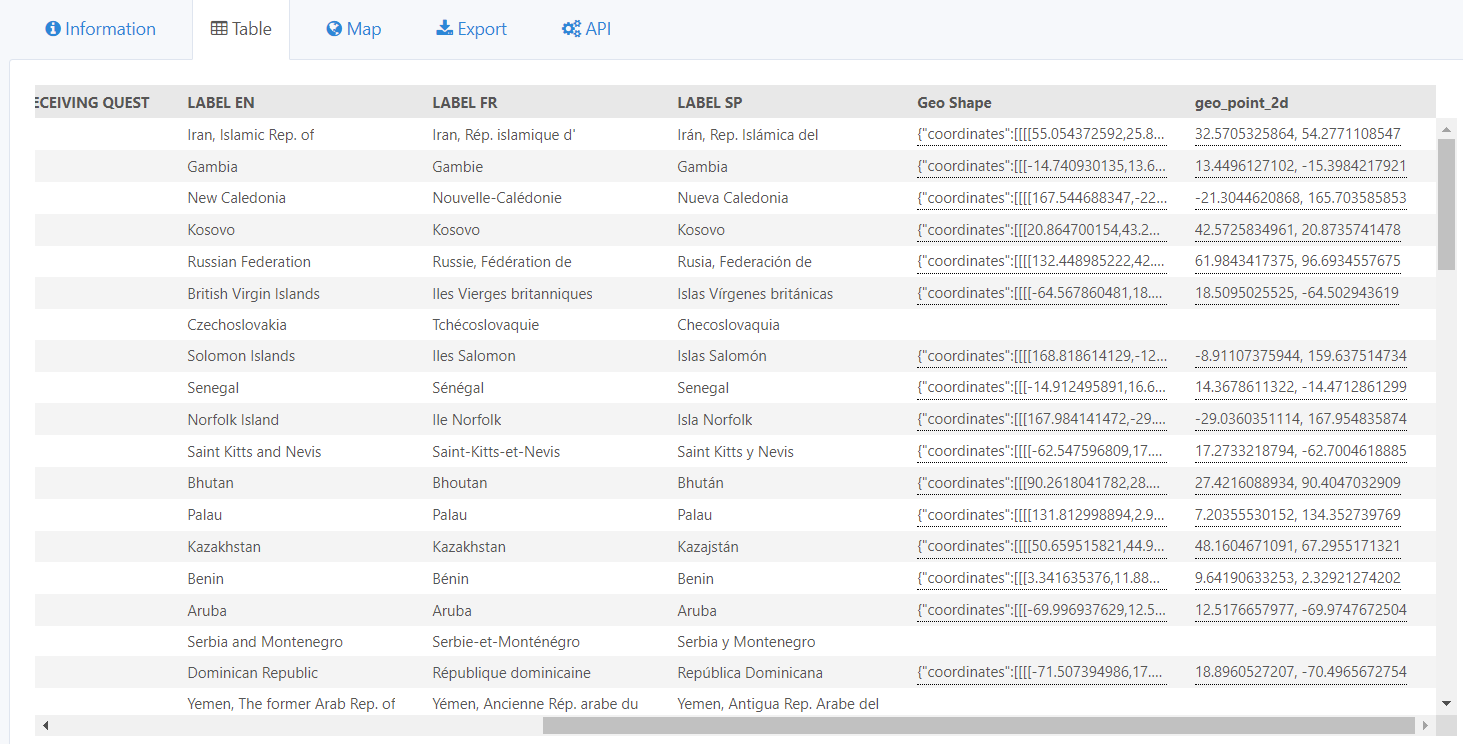The width and height of the screenshot is (1463, 744).
Task: Click geo point 18.8960527207, -70.4965672754
Action: 1301,673
